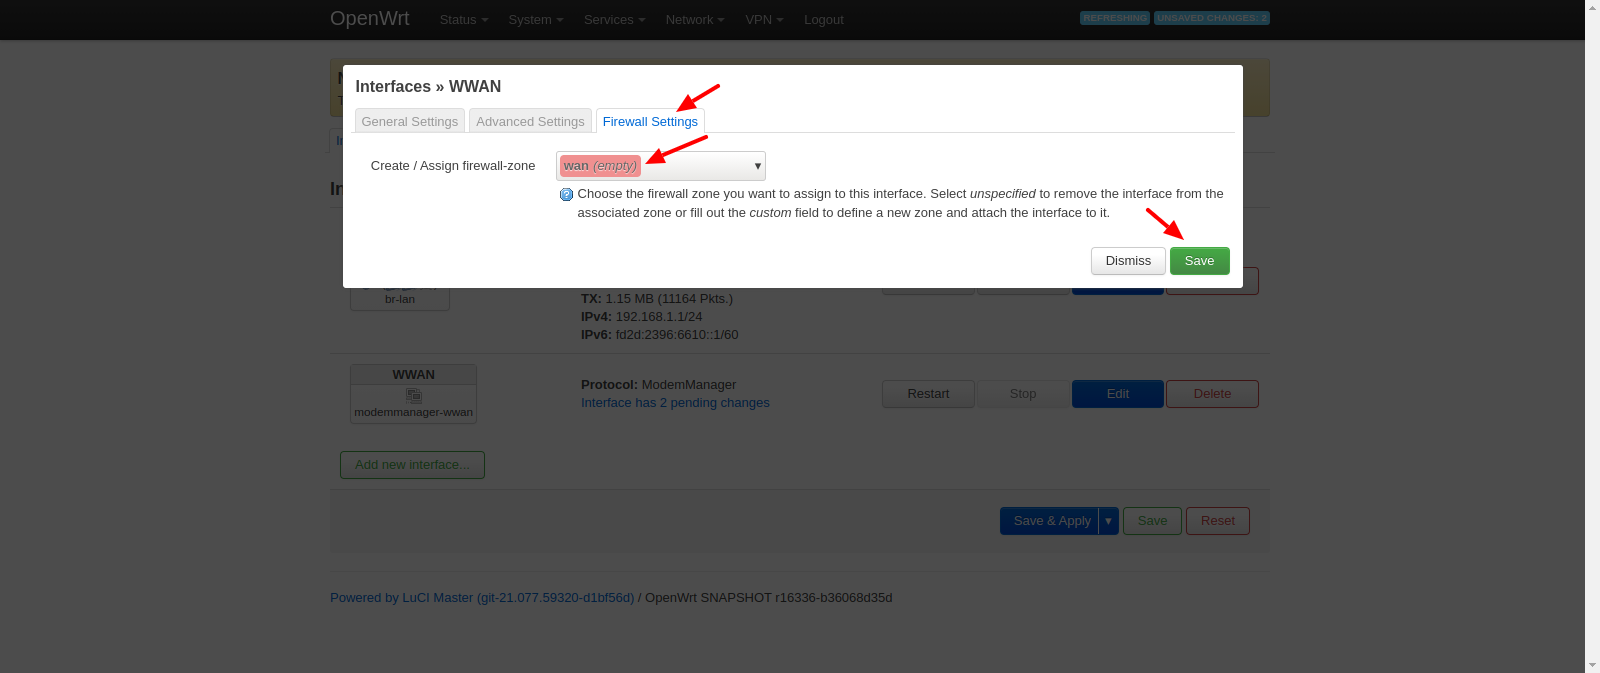Open the firewall-zone dropdown showing wan
The width and height of the screenshot is (1600, 673).
tap(661, 166)
